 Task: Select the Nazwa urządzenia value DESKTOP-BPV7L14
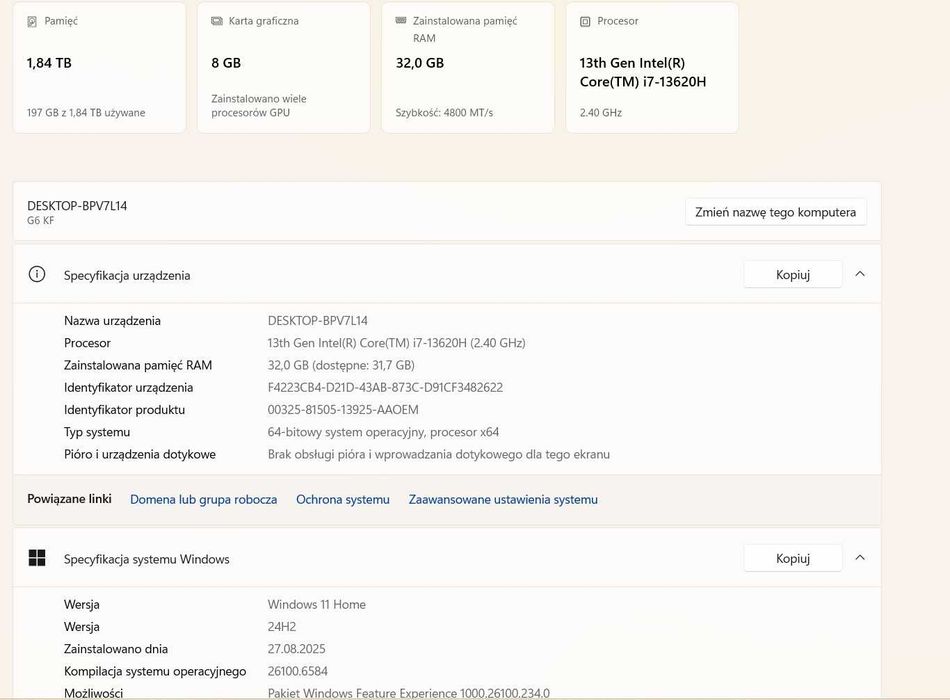pos(317,321)
